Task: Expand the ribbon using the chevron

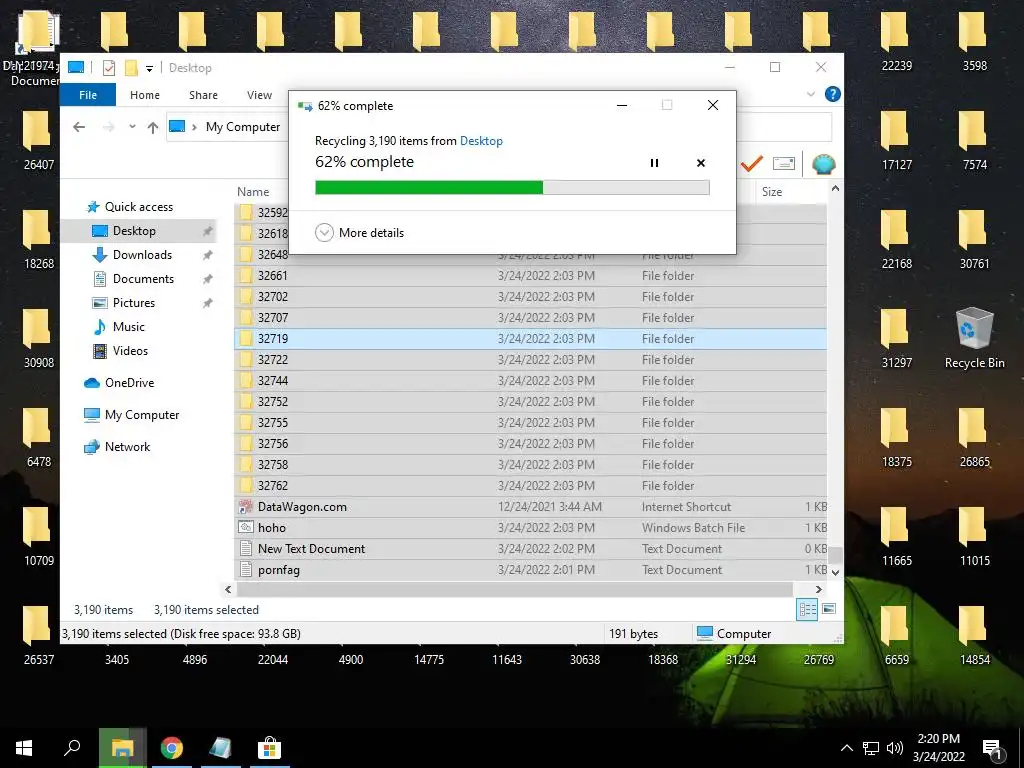Action: [810, 94]
